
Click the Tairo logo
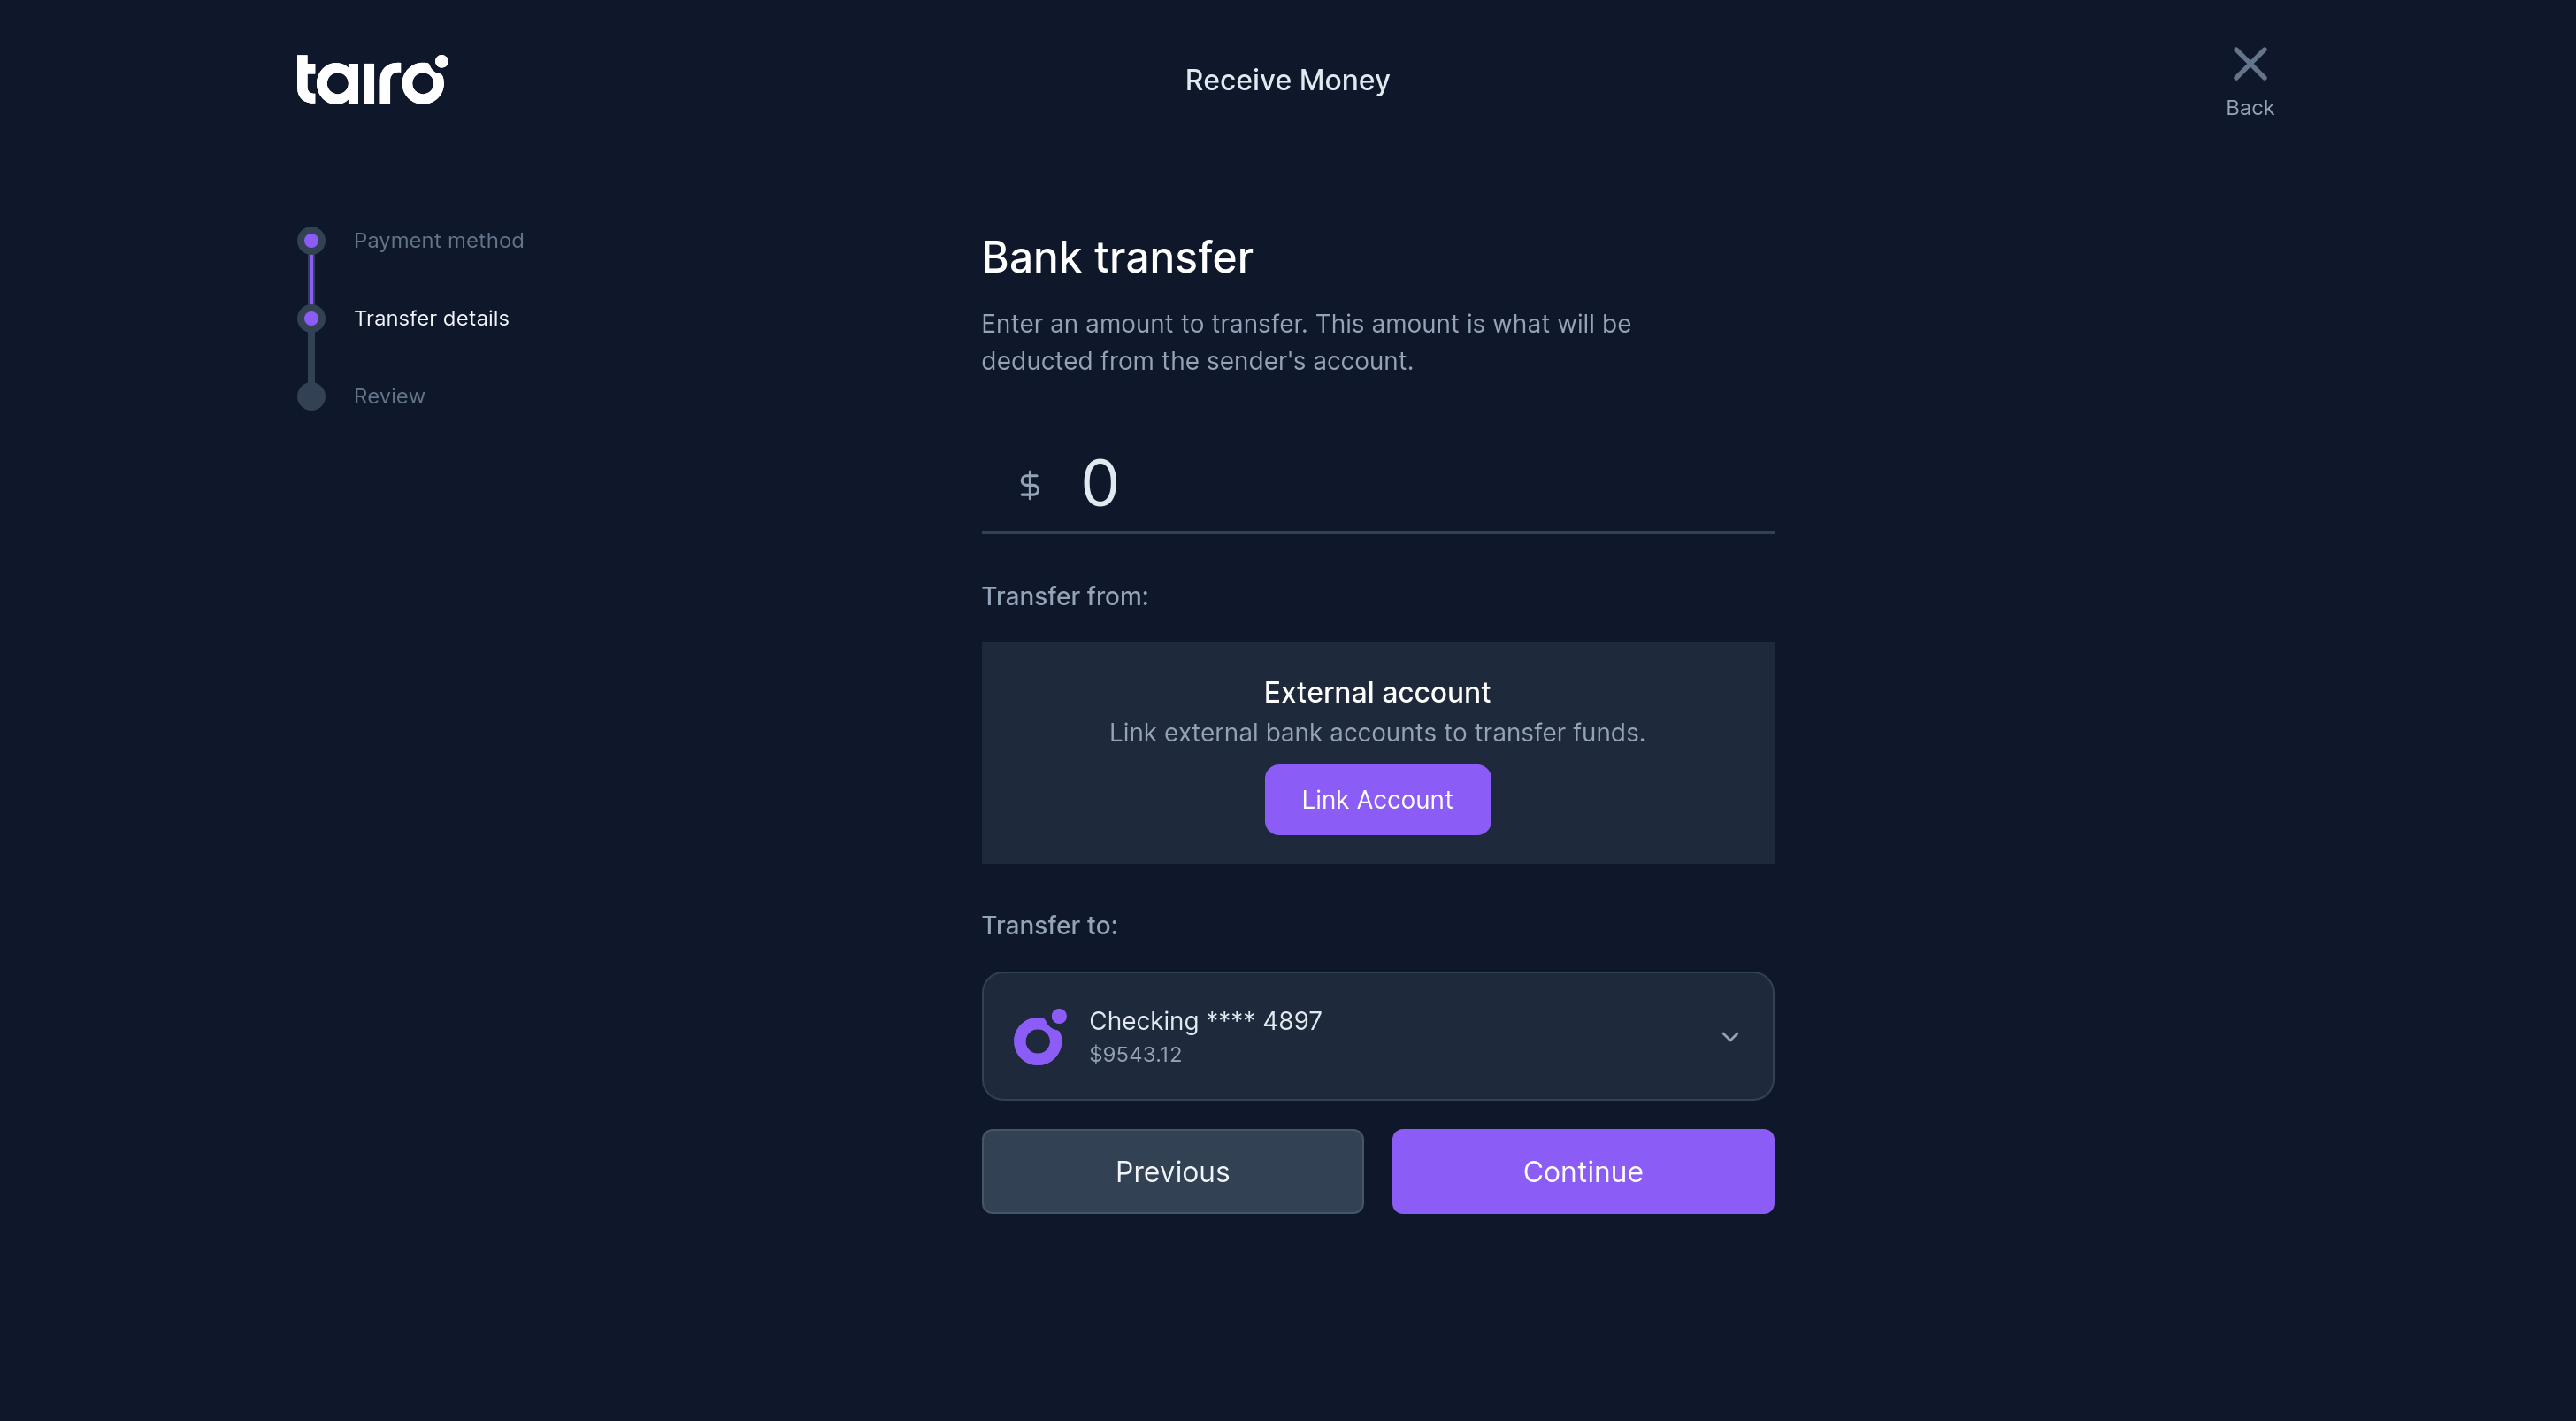click(371, 79)
